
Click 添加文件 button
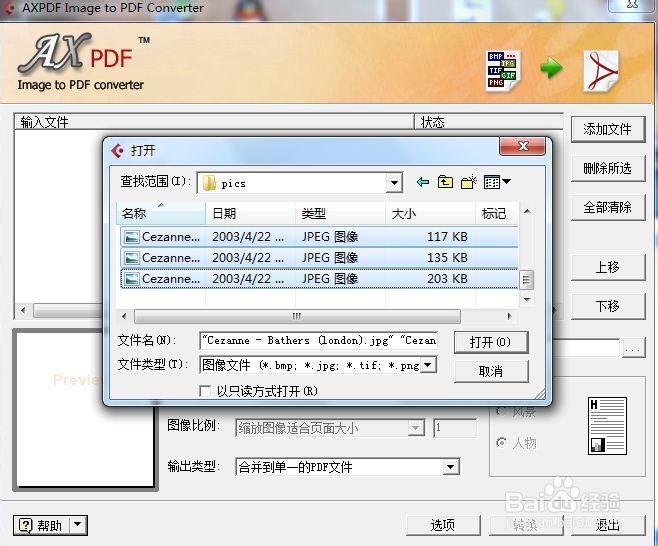(x=607, y=129)
